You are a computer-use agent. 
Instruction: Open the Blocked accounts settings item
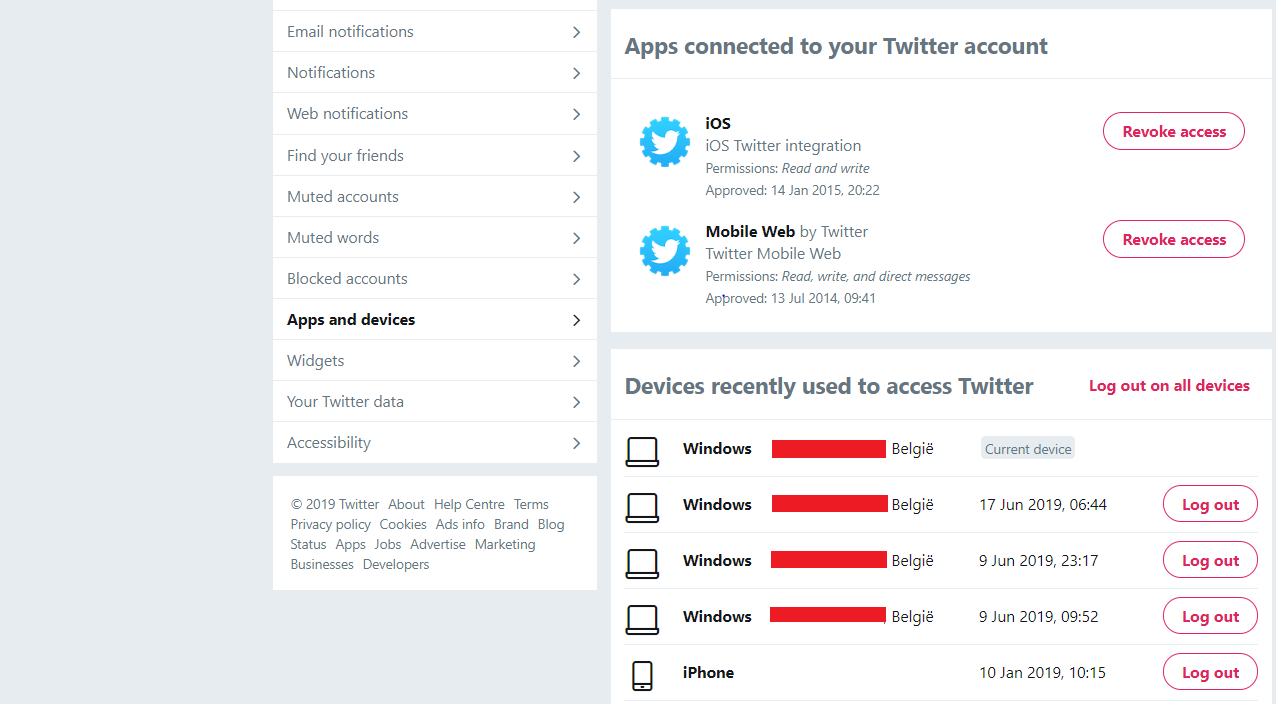[435, 279]
